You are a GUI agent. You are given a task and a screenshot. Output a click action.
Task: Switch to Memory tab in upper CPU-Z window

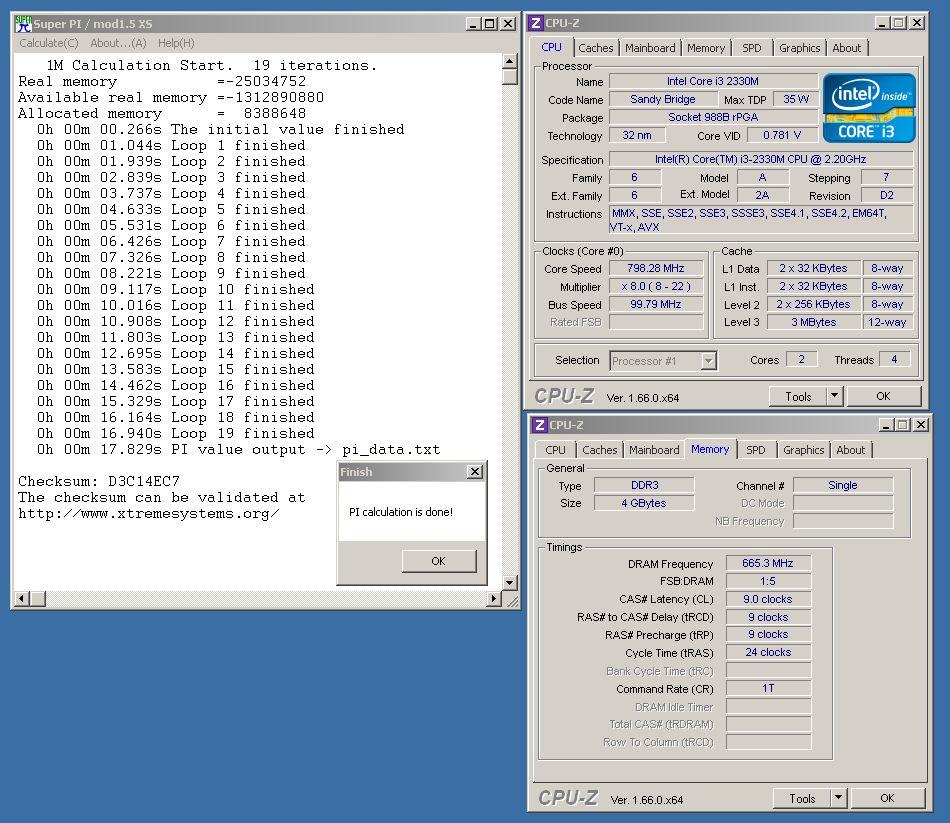(706, 48)
